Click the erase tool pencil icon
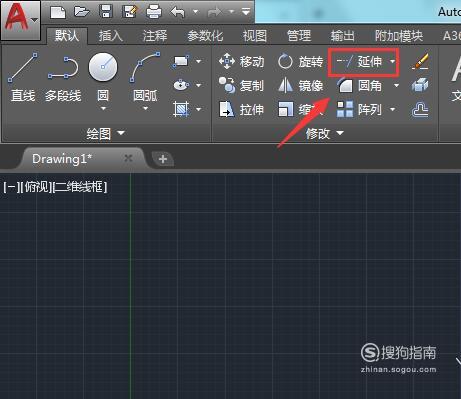The height and width of the screenshot is (399, 461). [x=420, y=61]
